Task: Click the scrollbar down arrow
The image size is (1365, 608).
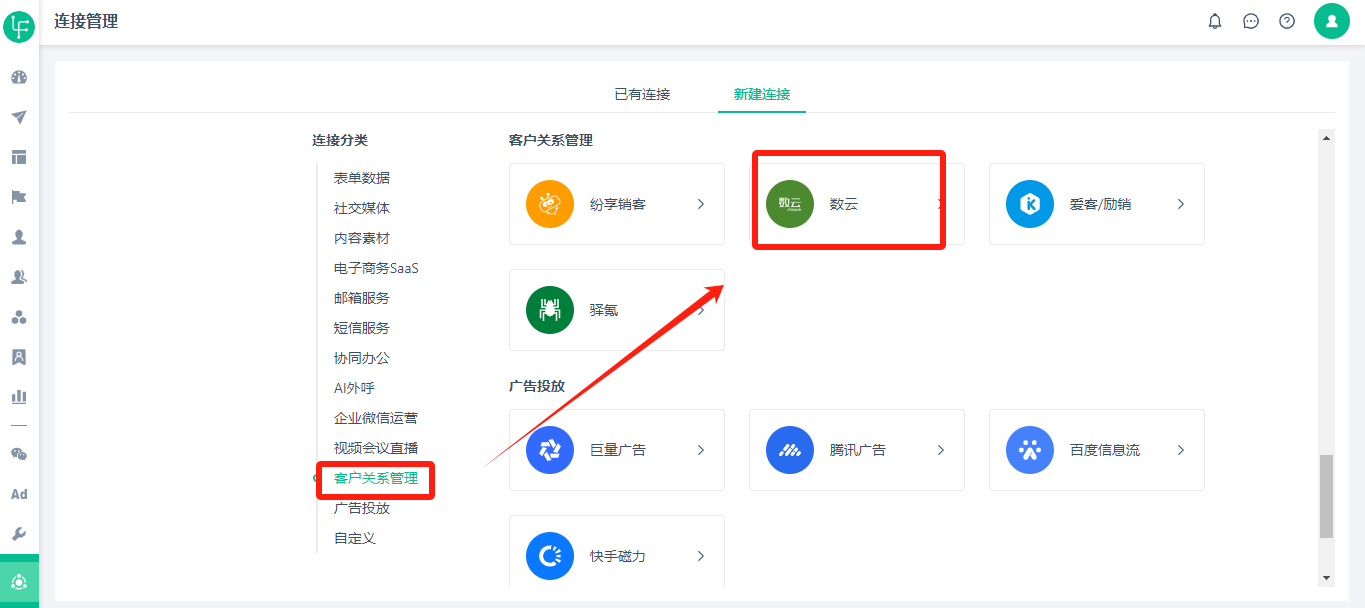Action: [x=1326, y=578]
